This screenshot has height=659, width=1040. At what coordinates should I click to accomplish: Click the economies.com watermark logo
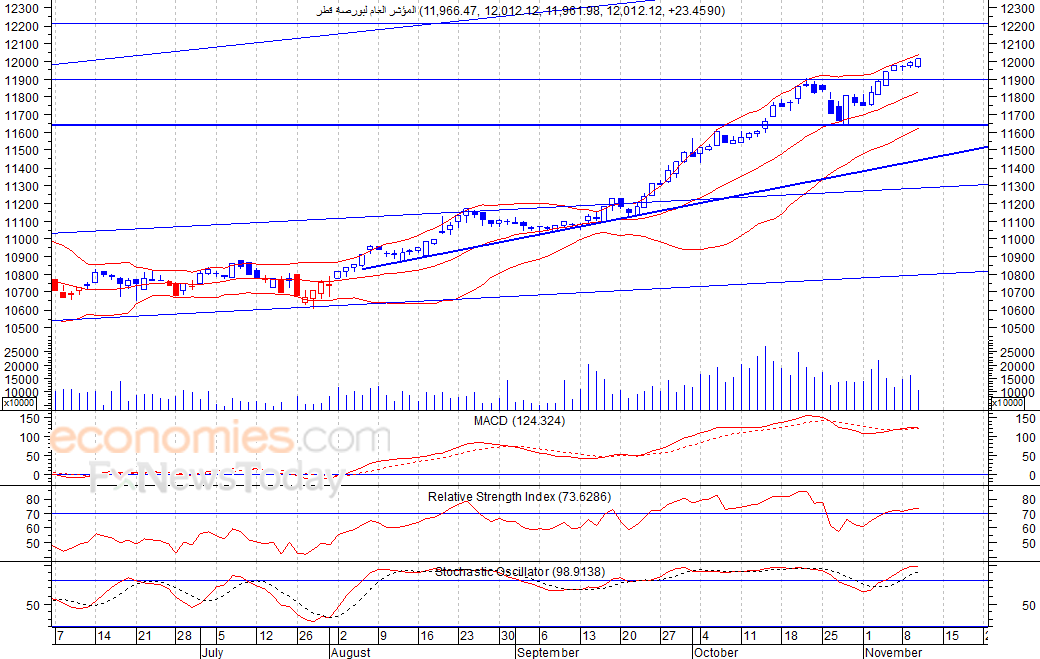click(x=220, y=439)
